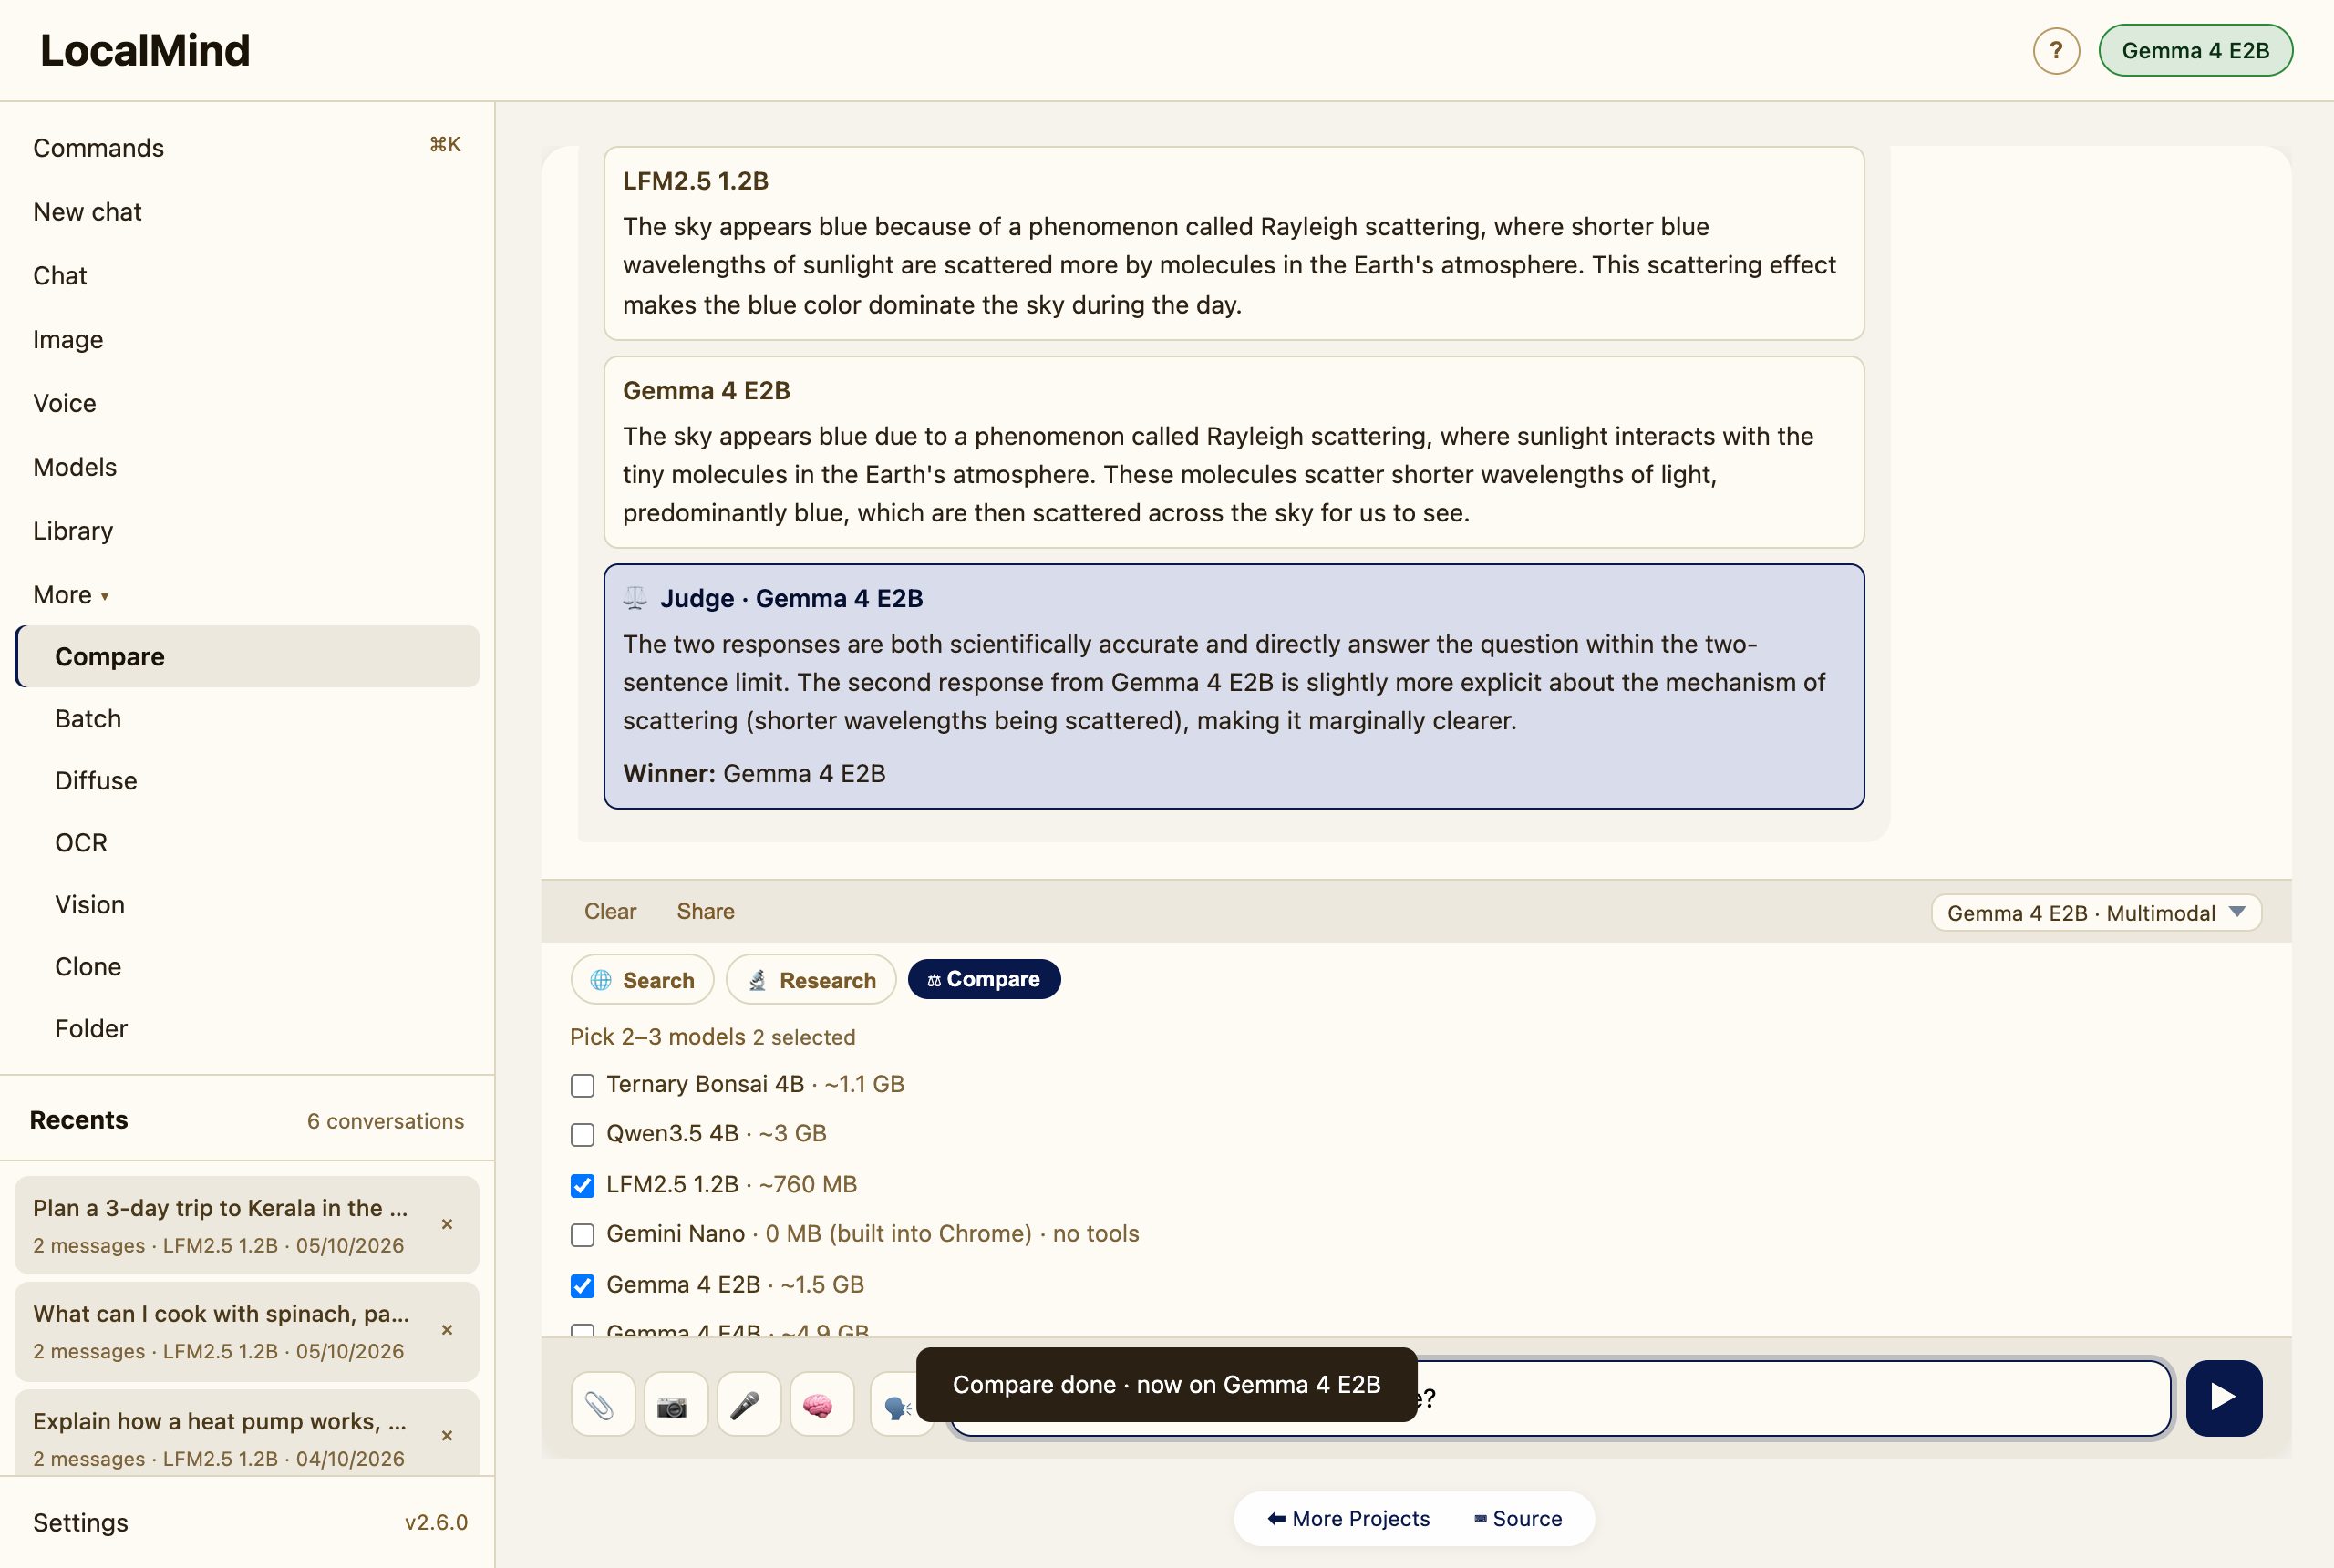This screenshot has height=1568, width=2334.
Task: Click the send arrow button
Action: pos(2224,1398)
